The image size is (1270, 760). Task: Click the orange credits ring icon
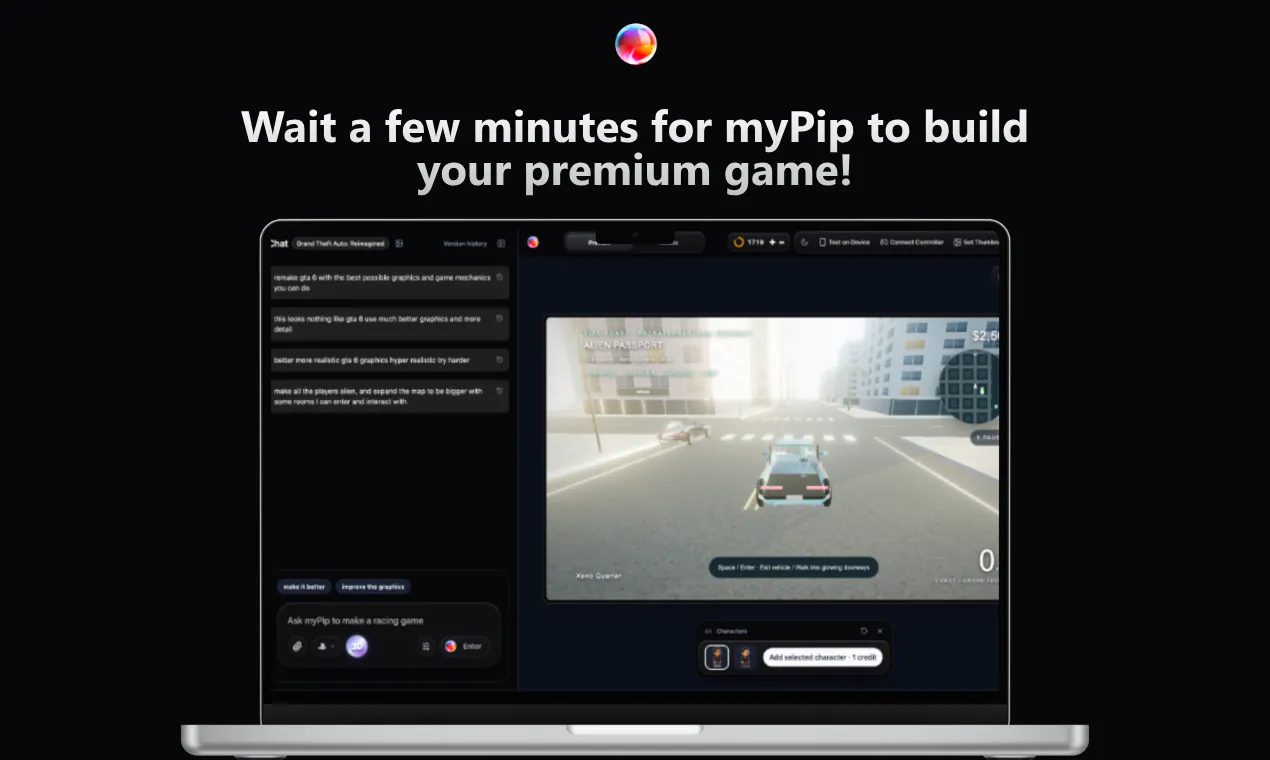click(738, 242)
